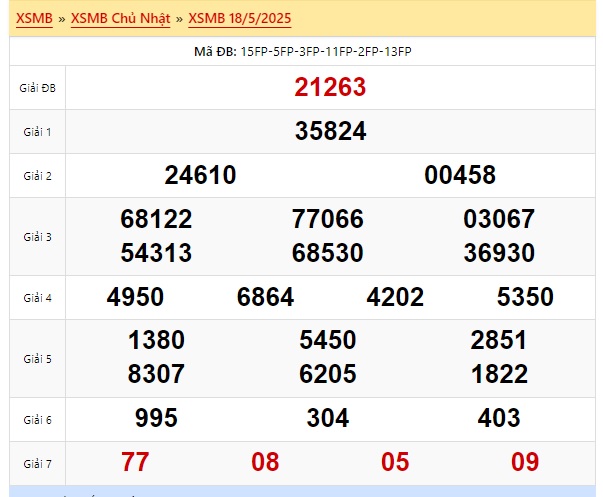Select the Giải 6 number 995

(156, 418)
